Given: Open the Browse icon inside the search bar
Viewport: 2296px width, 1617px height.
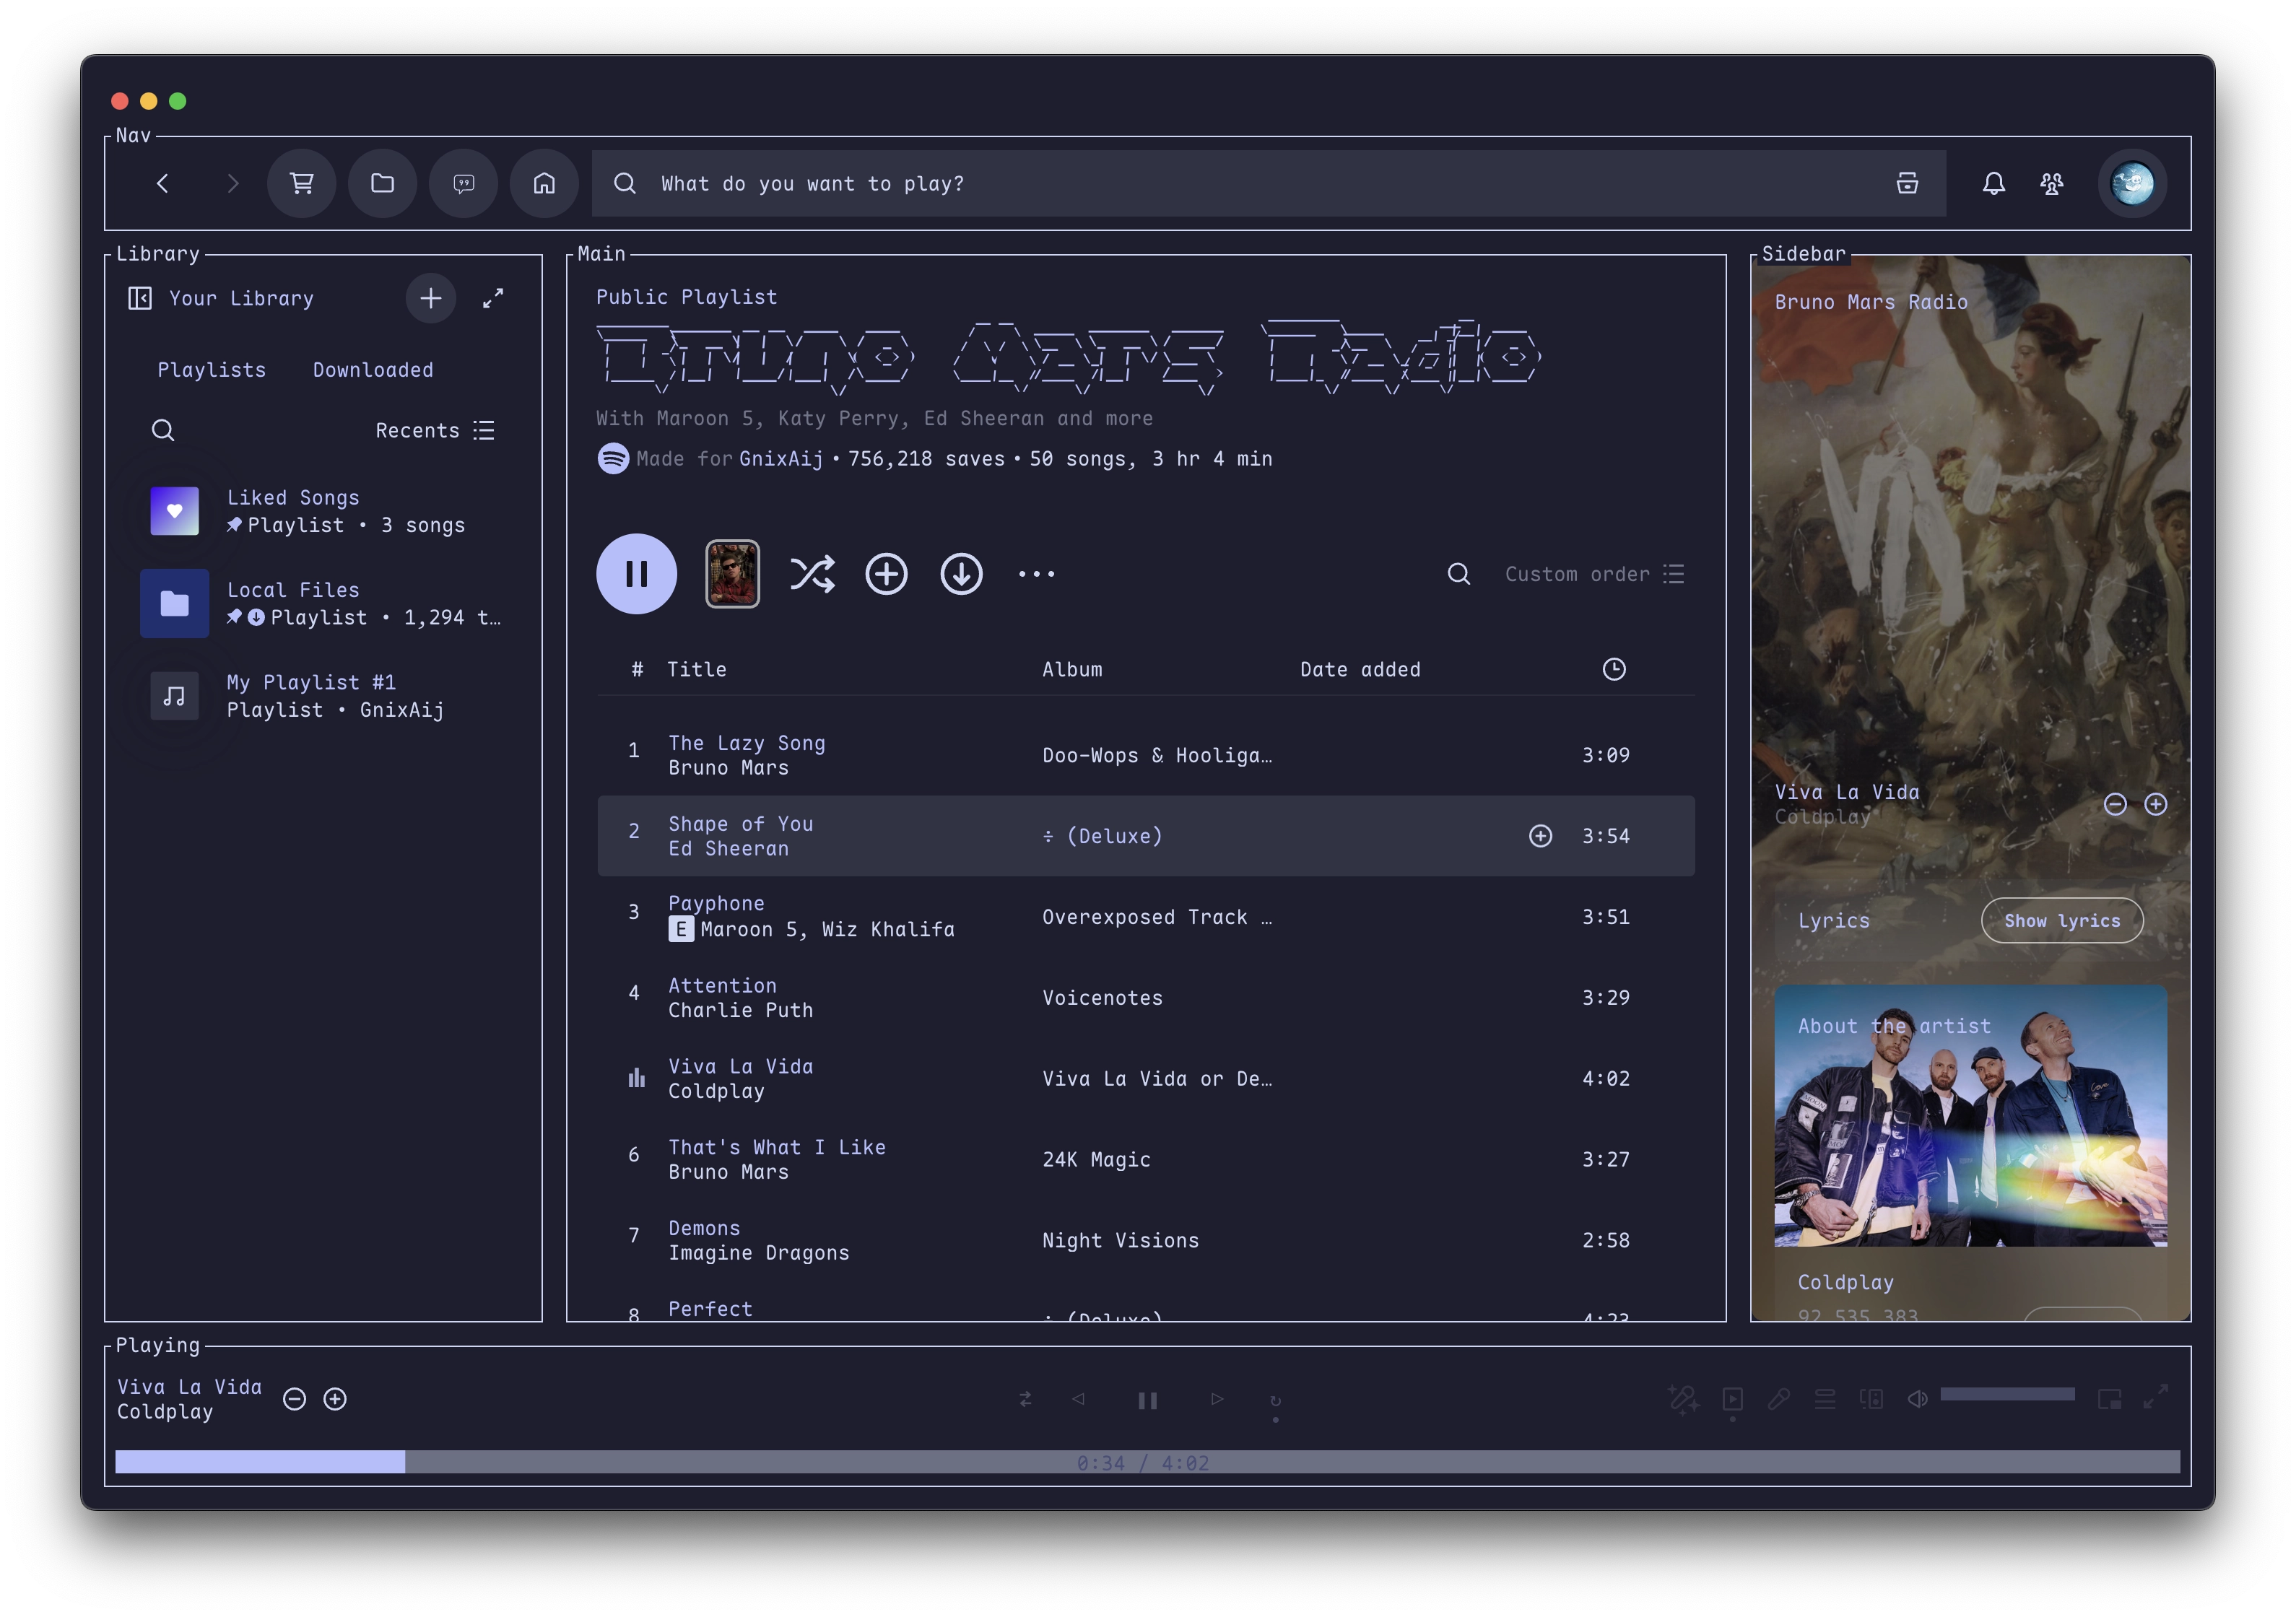Looking at the screenshot, I should pos(1907,183).
